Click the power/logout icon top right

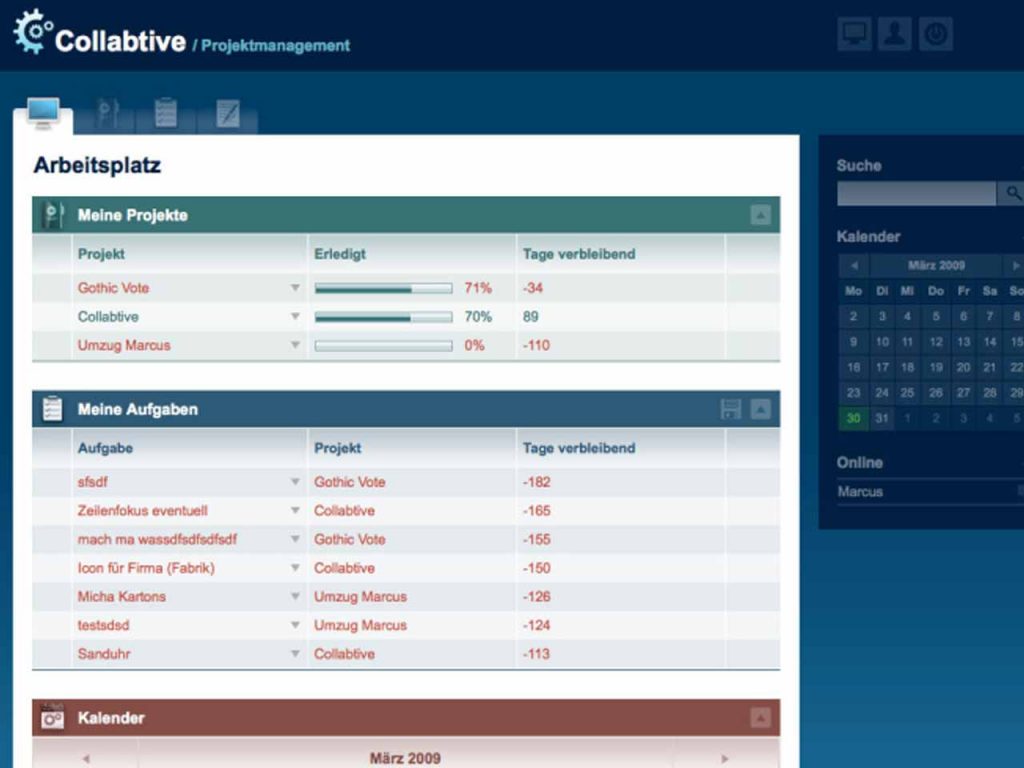(x=935, y=33)
